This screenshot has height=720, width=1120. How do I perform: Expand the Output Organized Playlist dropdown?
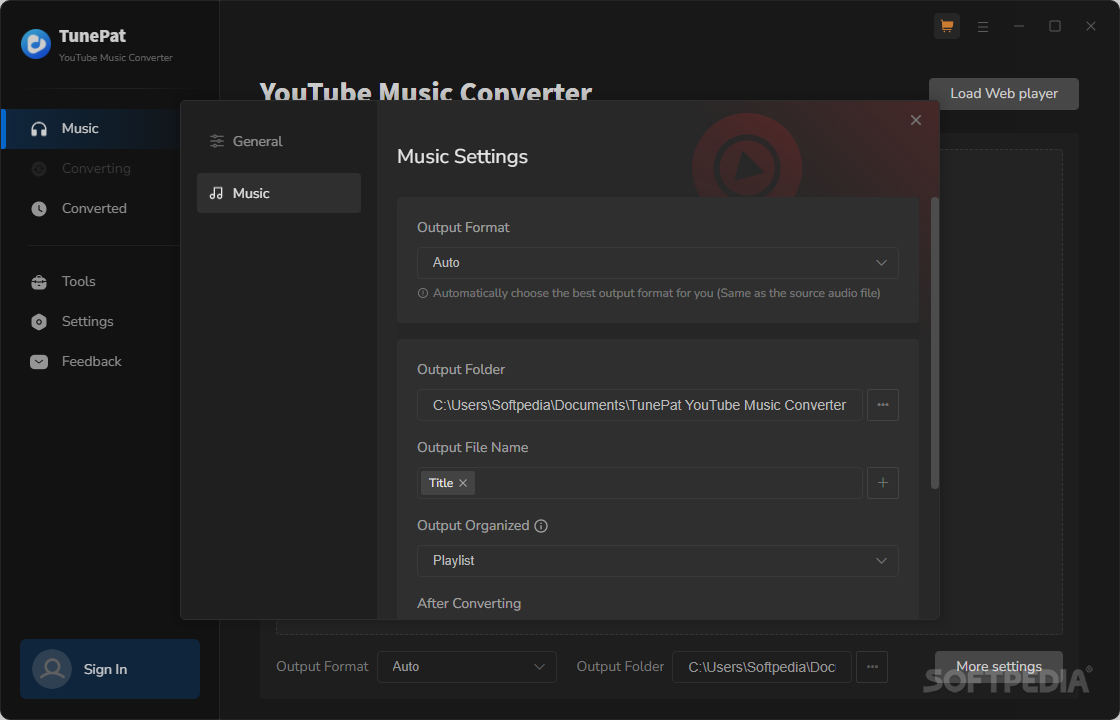[658, 561]
